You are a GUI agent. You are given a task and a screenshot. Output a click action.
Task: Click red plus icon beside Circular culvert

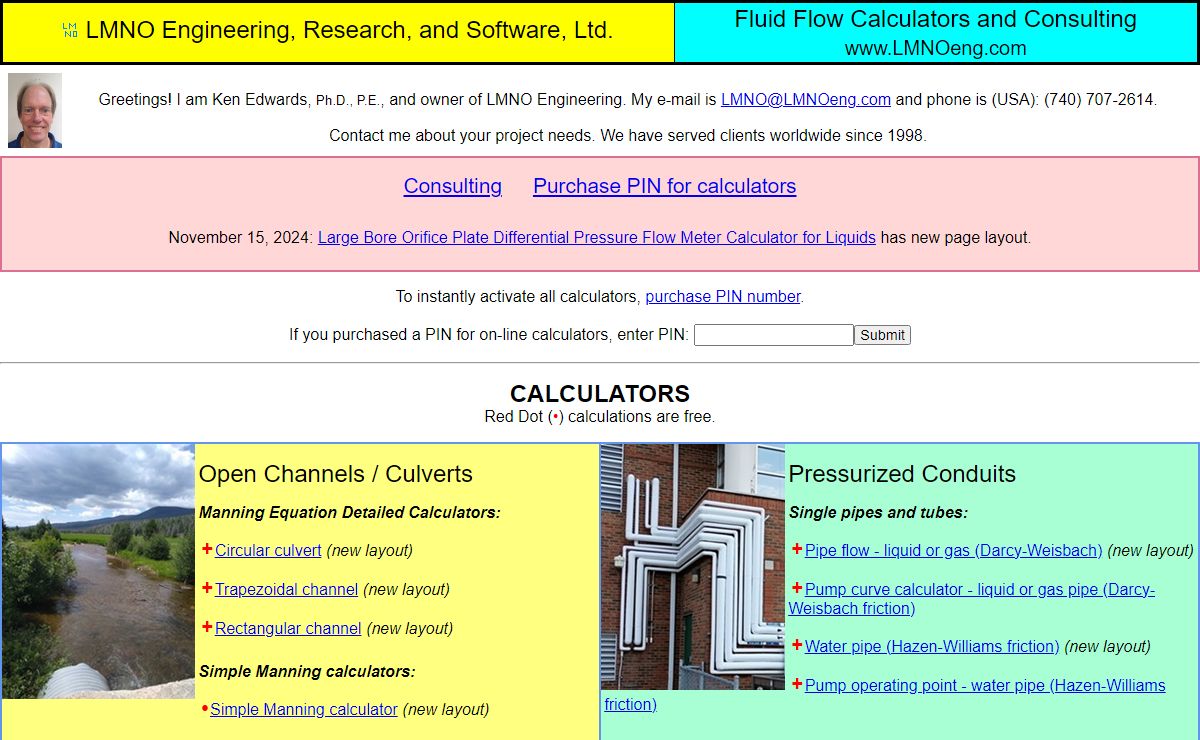pyautogui.click(x=207, y=549)
